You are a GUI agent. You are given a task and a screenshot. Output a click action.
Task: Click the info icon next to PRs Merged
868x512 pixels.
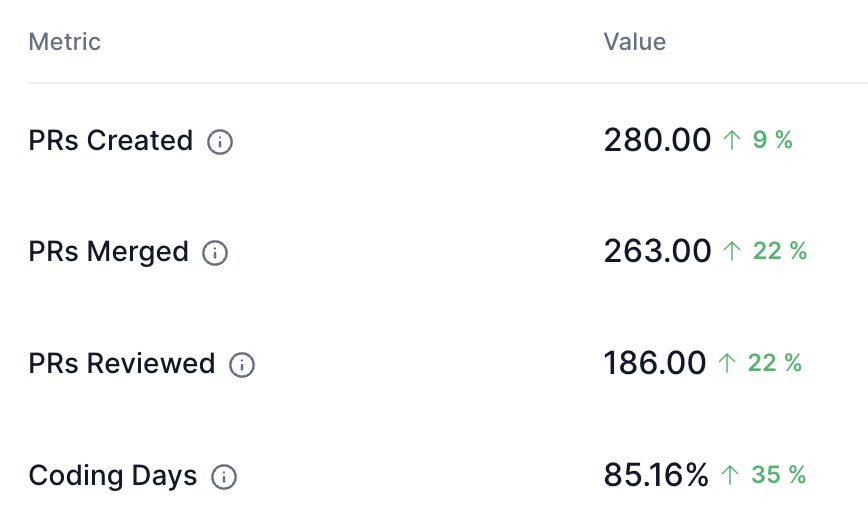pyautogui.click(x=215, y=253)
